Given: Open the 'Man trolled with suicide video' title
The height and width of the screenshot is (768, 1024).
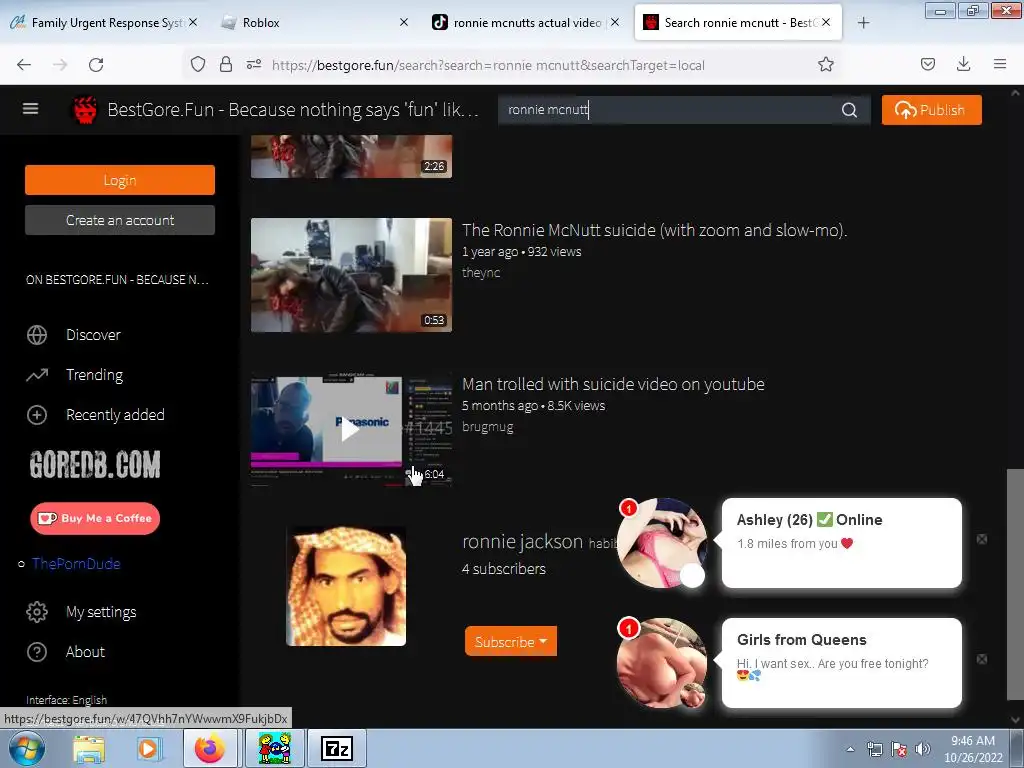Looking at the screenshot, I should click(x=613, y=384).
